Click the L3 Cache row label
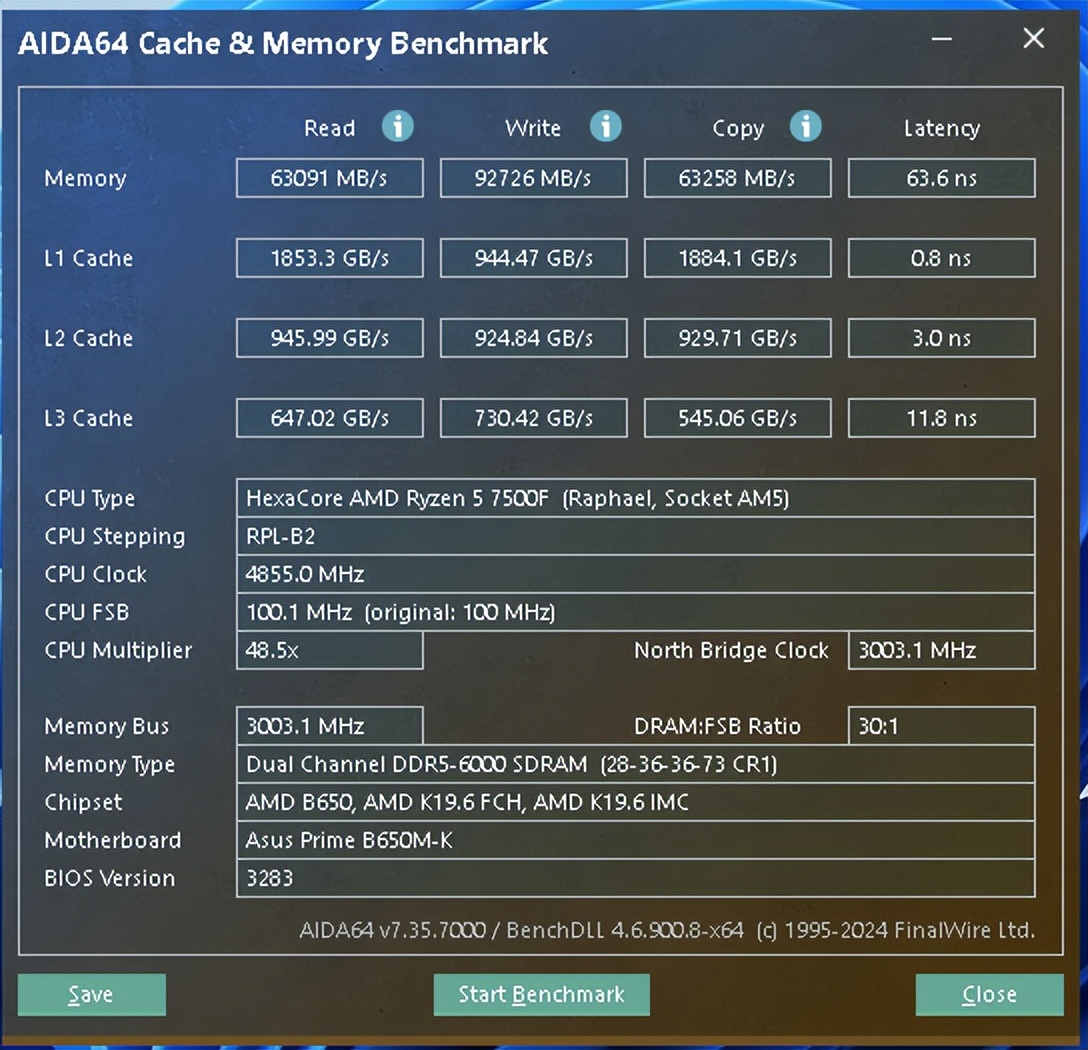This screenshot has width=1088, height=1050. coord(89,418)
